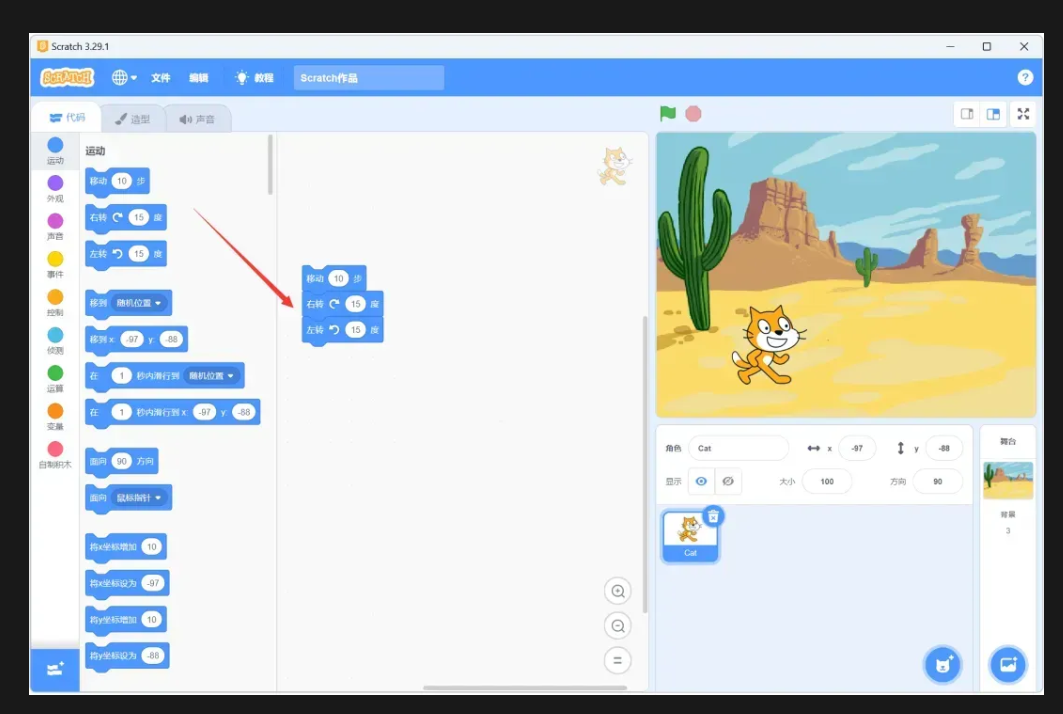Select the Cat sprite thumbnail
This screenshot has height=714, width=1063.
click(x=690, y=536)
